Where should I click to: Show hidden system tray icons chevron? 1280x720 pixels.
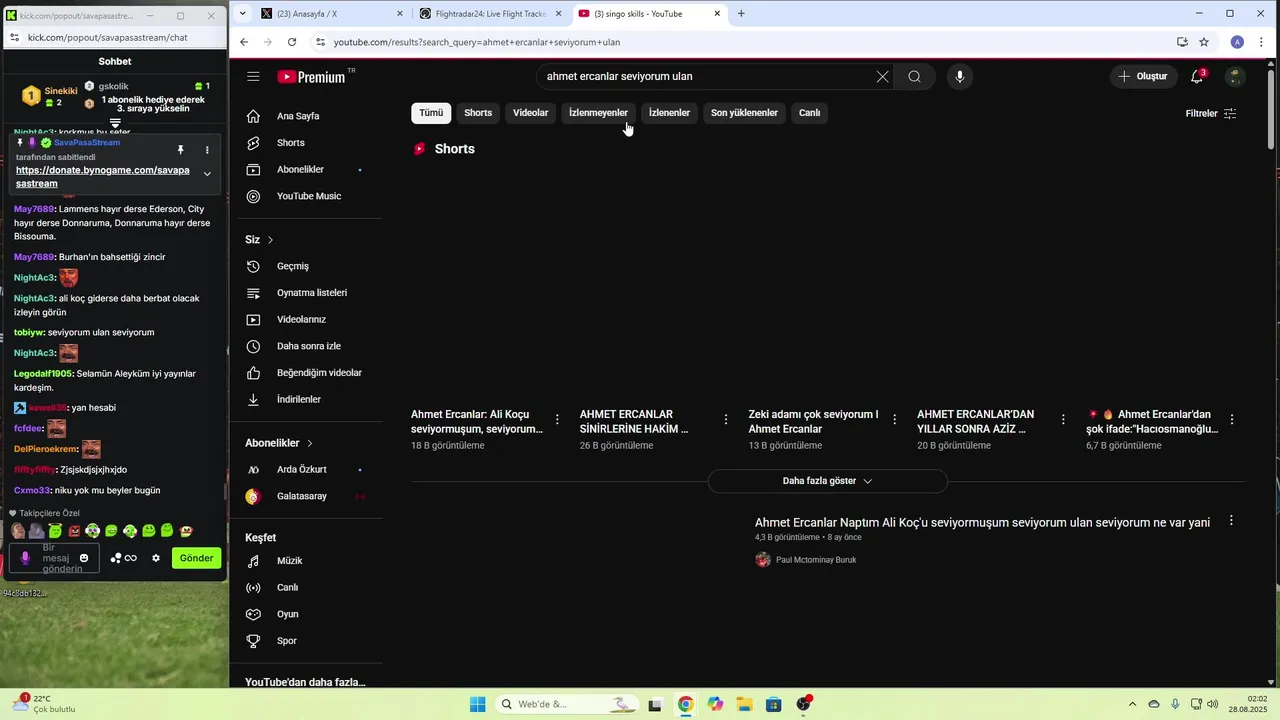click(x=1132, y=704)
